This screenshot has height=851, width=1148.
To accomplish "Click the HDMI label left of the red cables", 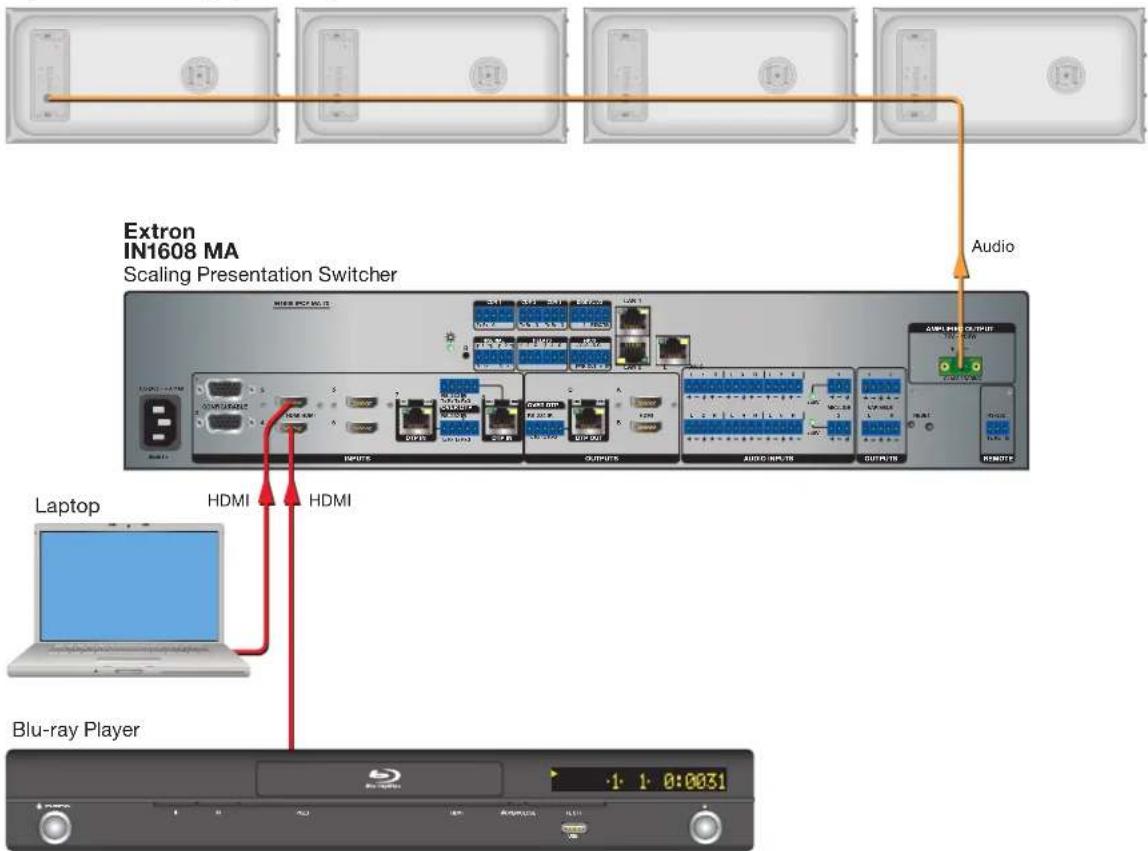I will [228, 500].
